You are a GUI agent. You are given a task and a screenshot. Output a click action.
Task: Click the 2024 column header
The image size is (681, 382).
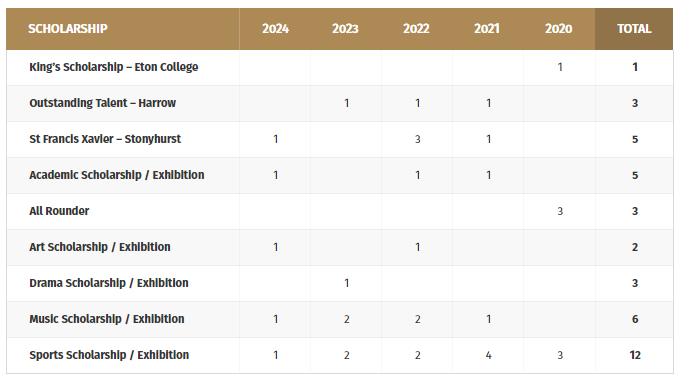click(x=275, y=29)
